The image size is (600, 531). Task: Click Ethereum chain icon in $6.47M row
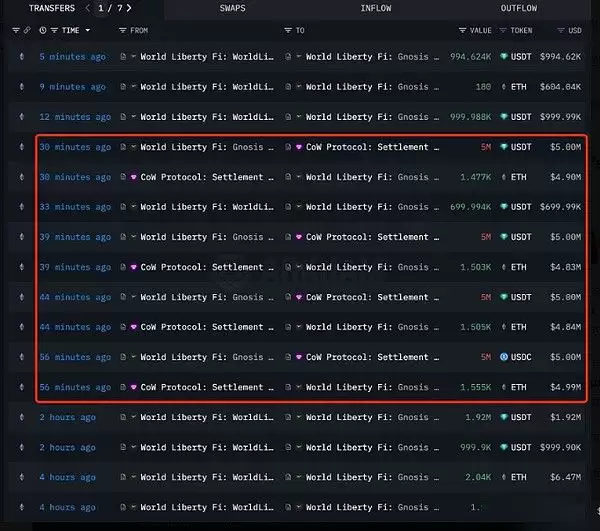click(x=22, y=477)
